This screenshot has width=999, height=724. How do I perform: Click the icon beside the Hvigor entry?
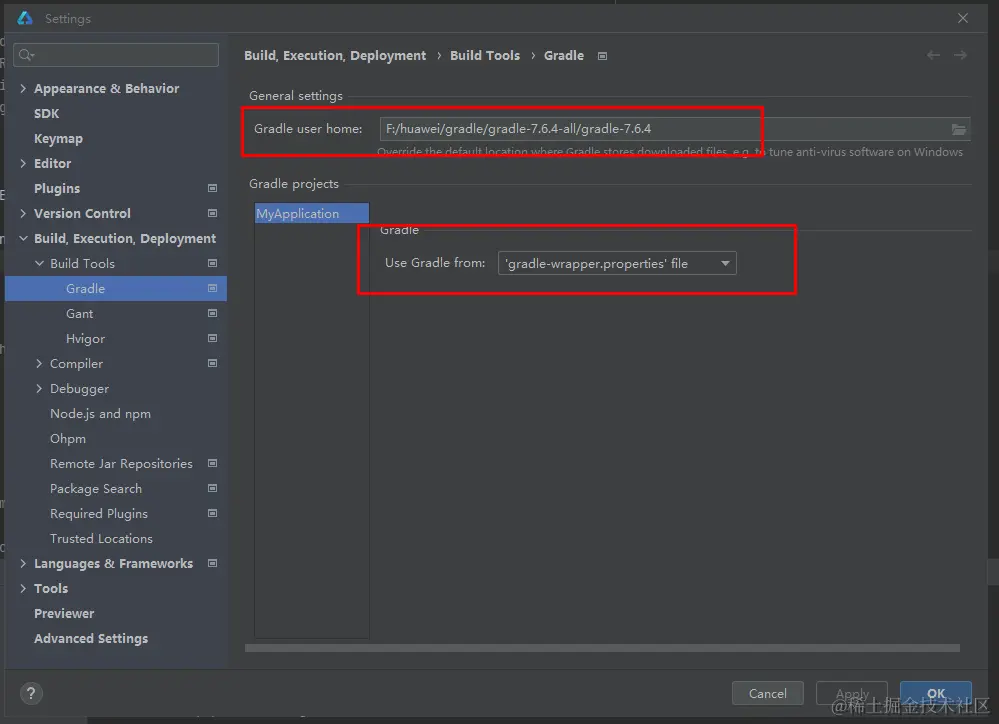tap(211, 338)
